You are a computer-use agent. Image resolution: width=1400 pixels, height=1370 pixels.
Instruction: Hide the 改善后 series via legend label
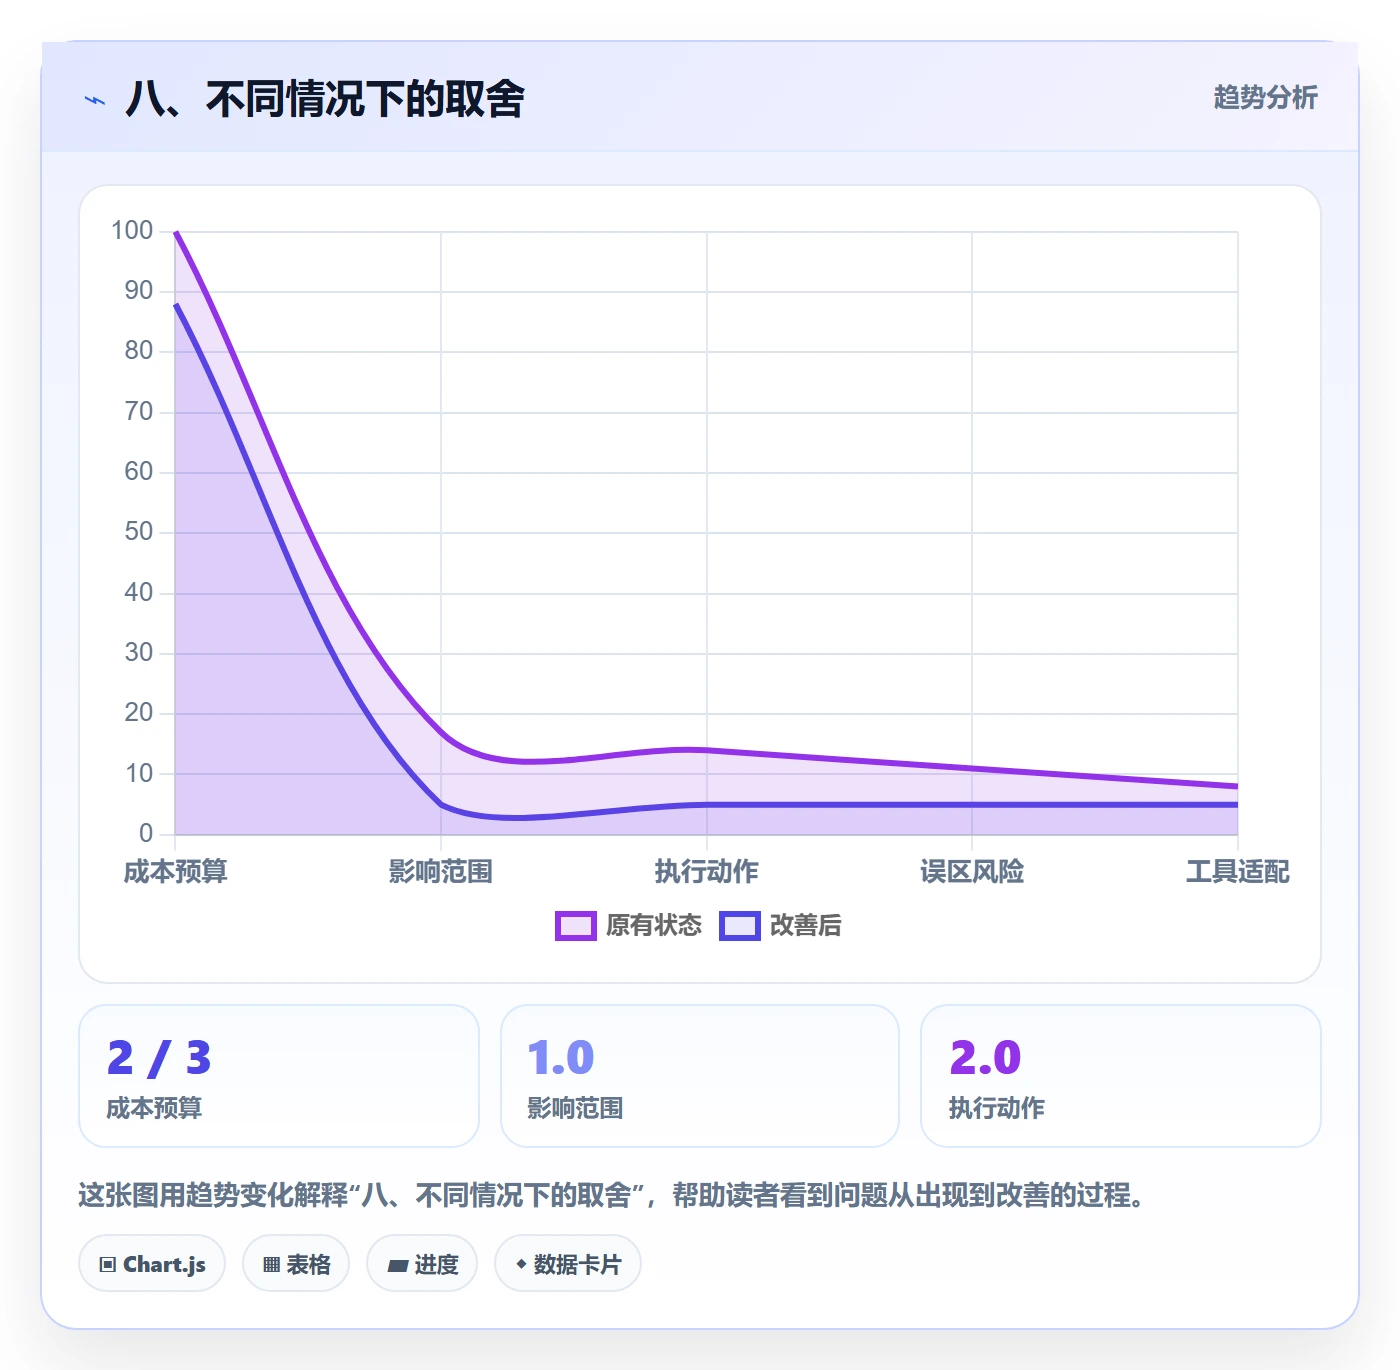click(805, 926)
